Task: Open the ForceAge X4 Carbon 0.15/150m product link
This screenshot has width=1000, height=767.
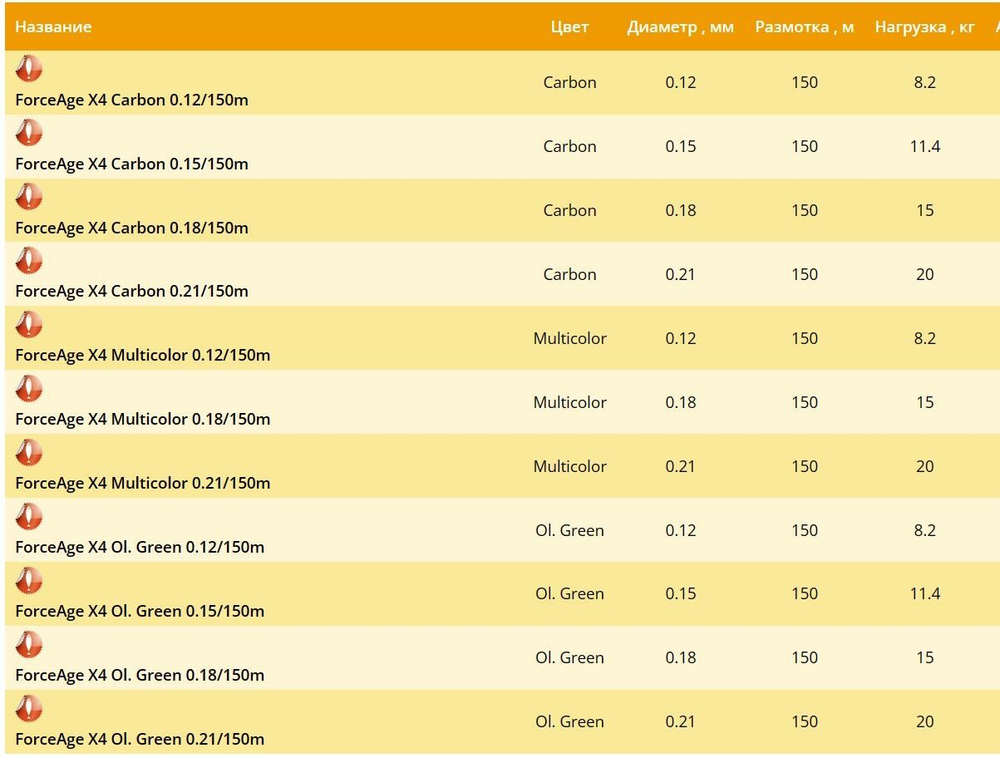Action: click(131, 164)
